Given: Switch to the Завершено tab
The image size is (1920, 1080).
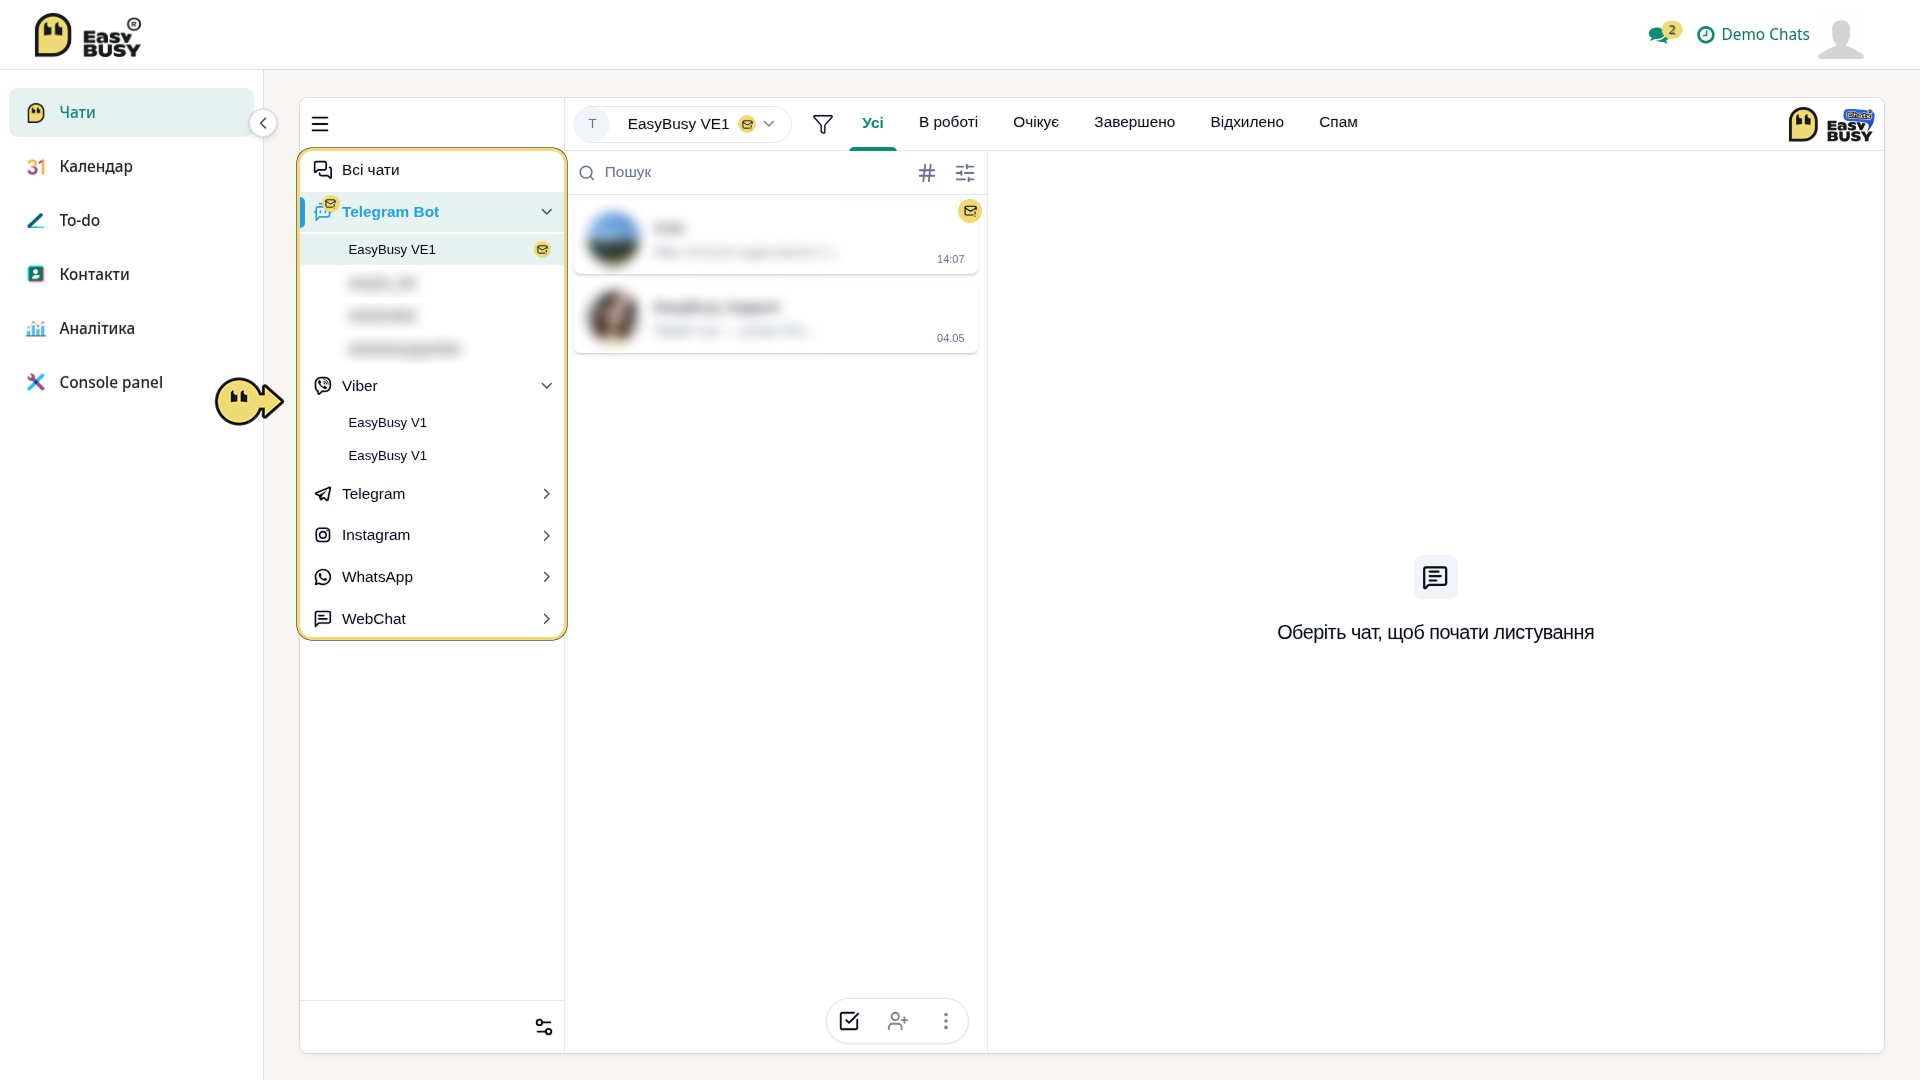Looking at the screenshot, I should coord(1134,123).
